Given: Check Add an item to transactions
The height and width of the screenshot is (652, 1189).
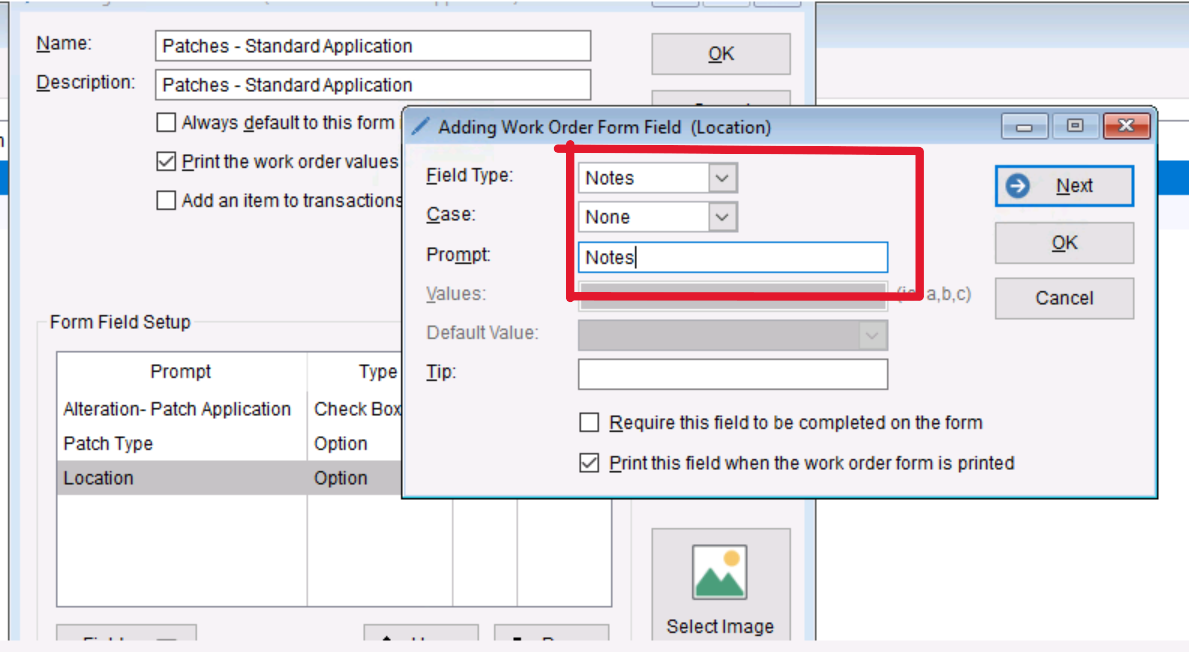Looking at the screenshot, I should [166, 200].
